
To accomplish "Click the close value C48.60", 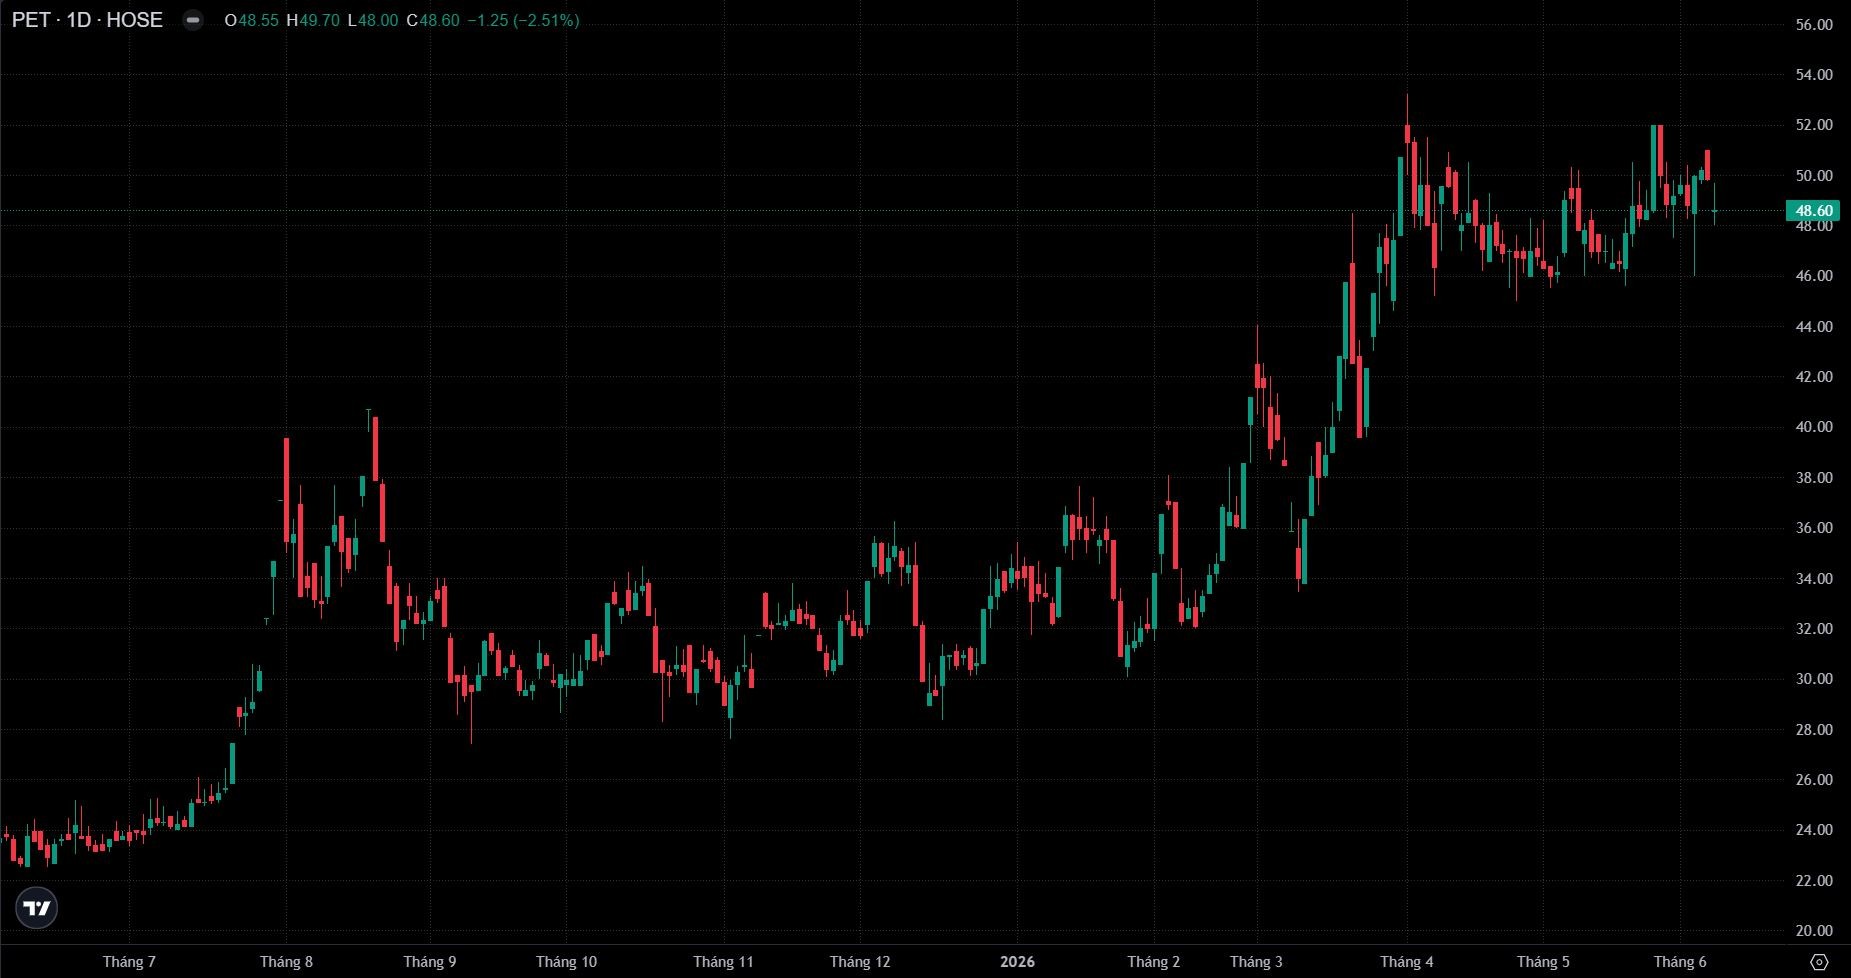I will coord(433,20).
